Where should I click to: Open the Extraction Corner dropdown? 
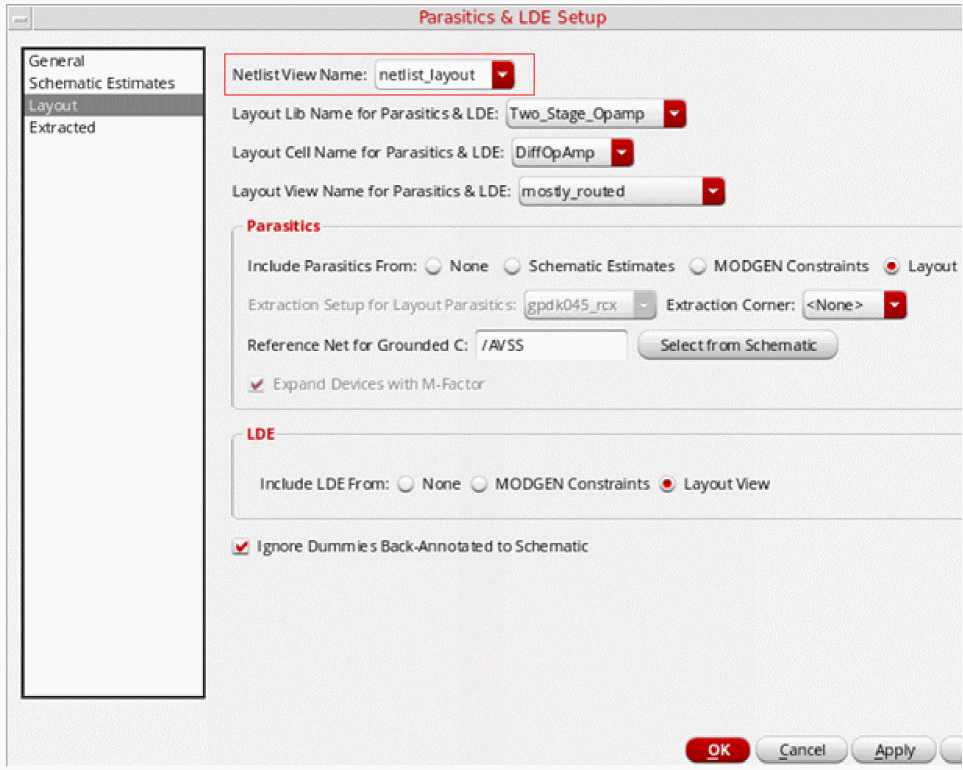(x=895, y=305)
